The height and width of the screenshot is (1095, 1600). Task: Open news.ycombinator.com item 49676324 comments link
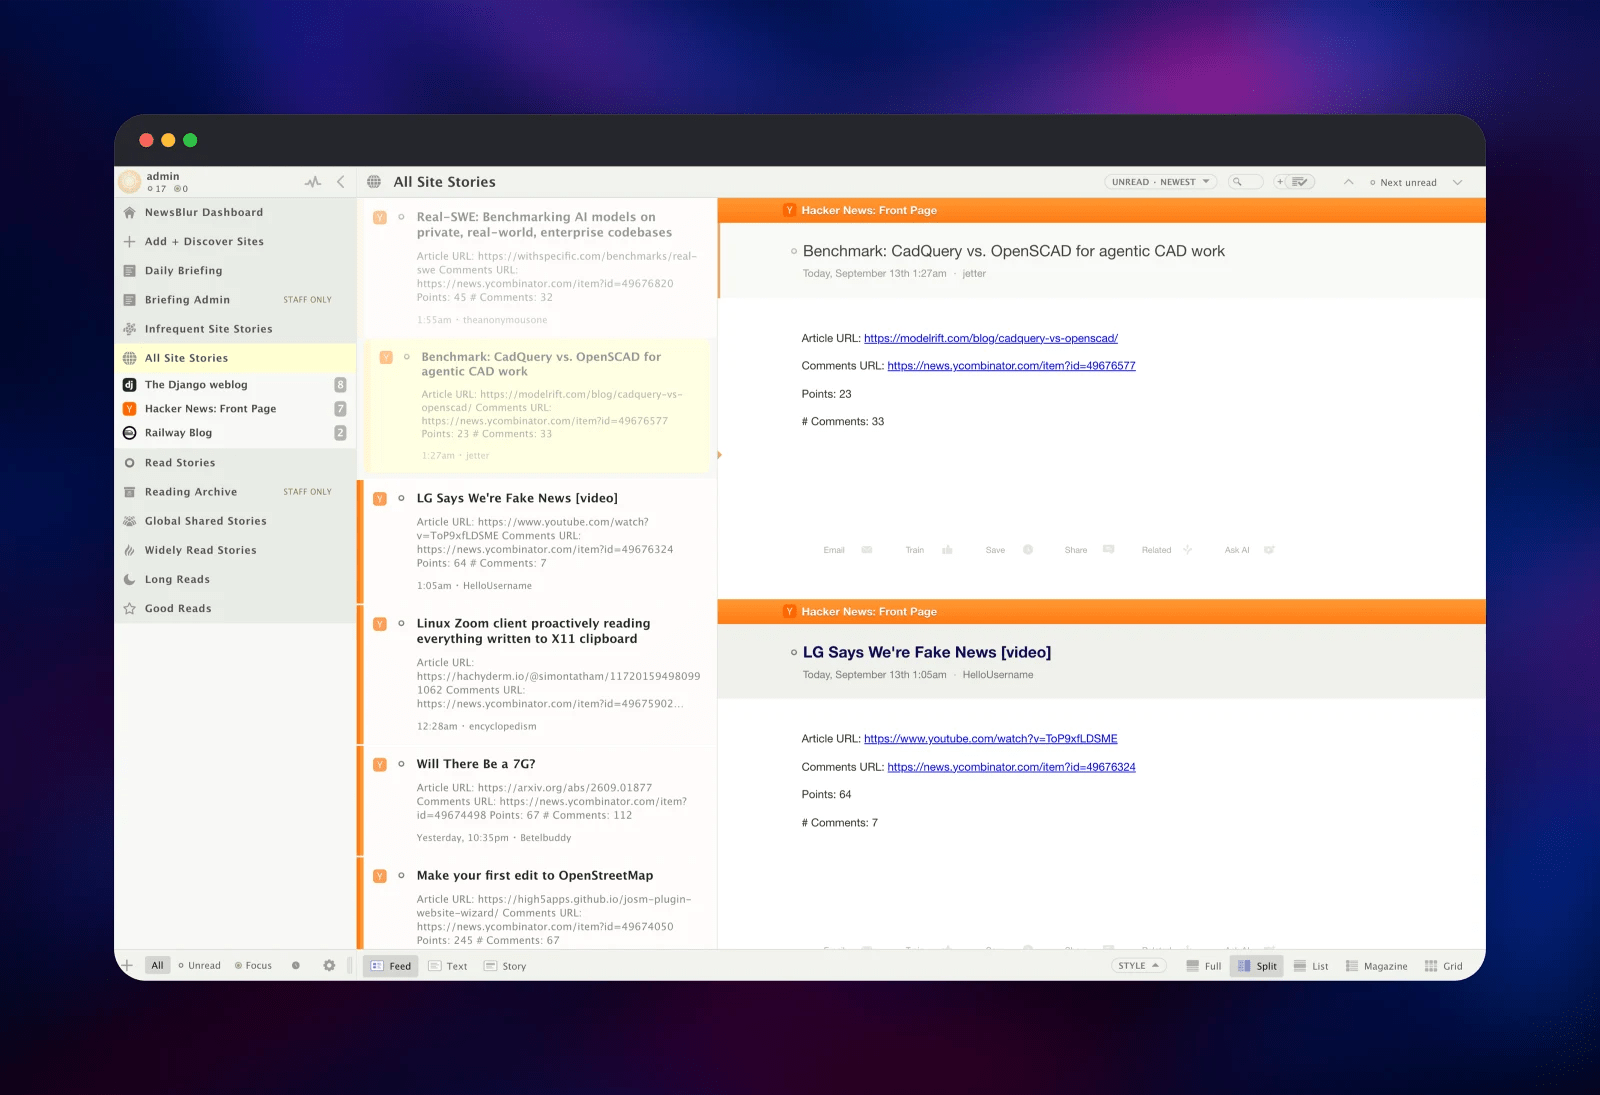click(x=1011, y=767)
